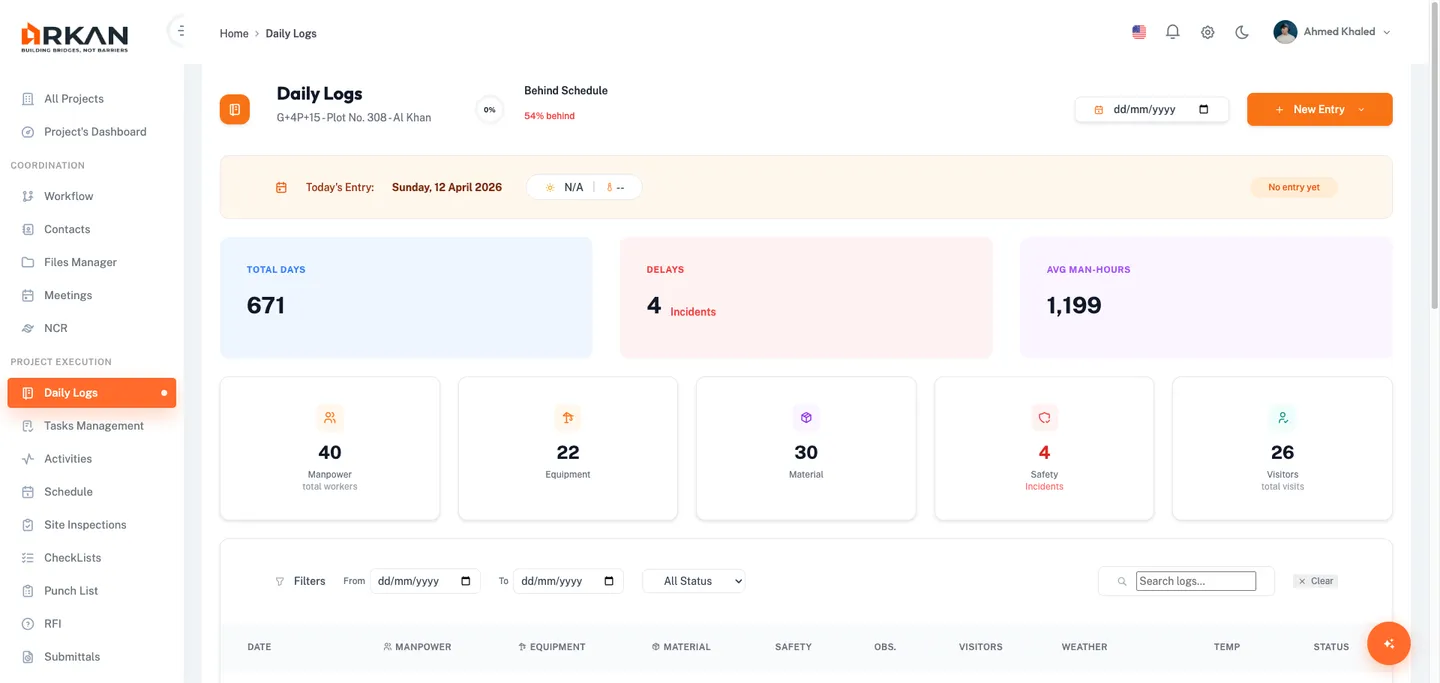Click the Clear filters button

pos(1315,581)
